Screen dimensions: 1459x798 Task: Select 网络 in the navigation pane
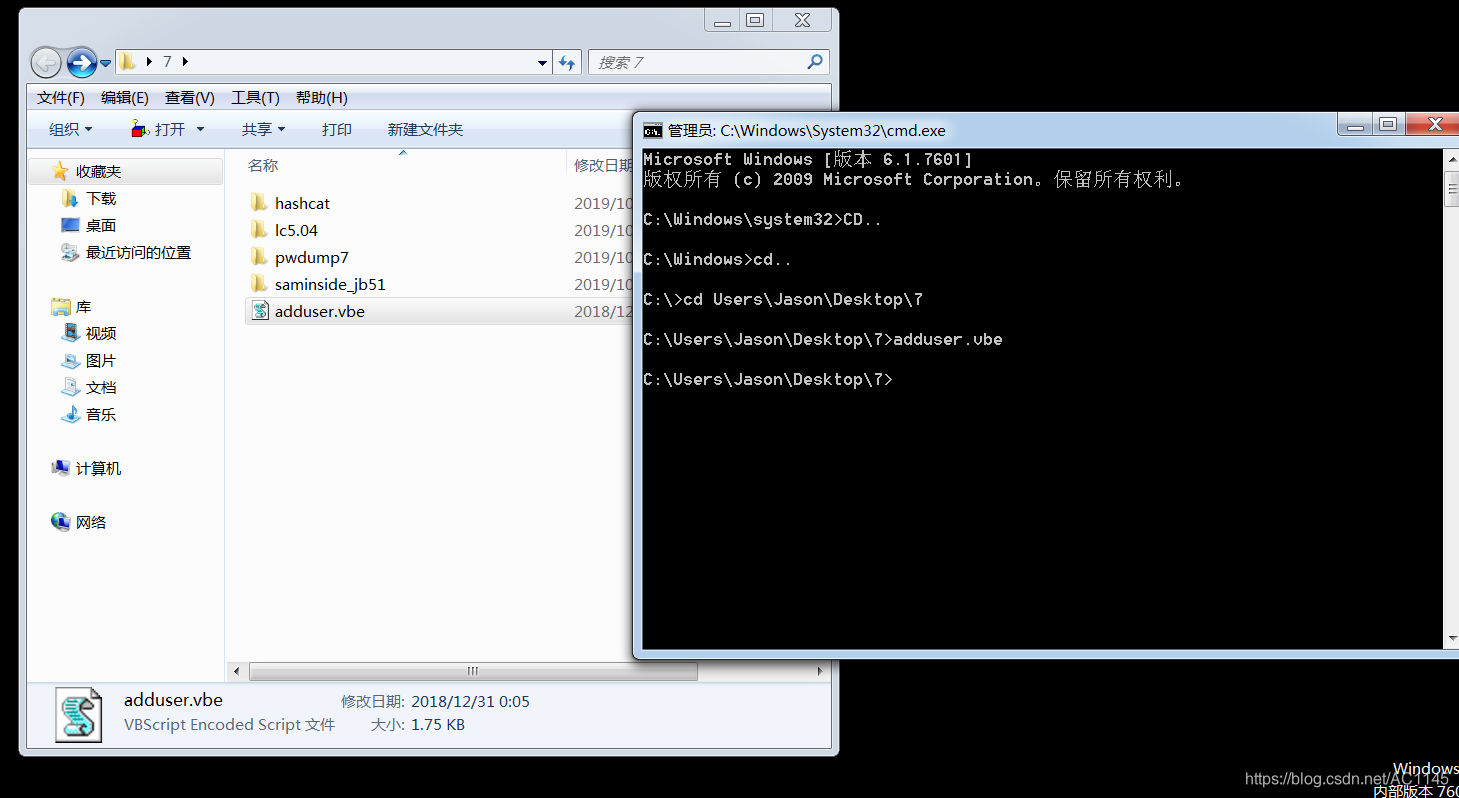point(90,523)
